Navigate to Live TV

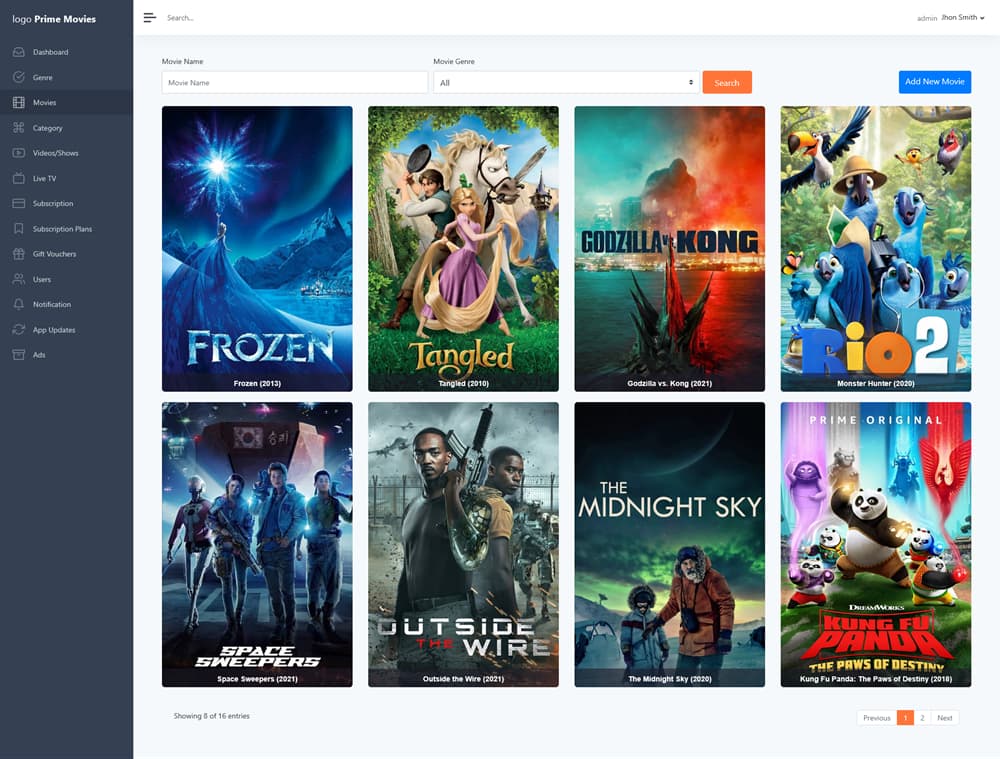(66, 178)
